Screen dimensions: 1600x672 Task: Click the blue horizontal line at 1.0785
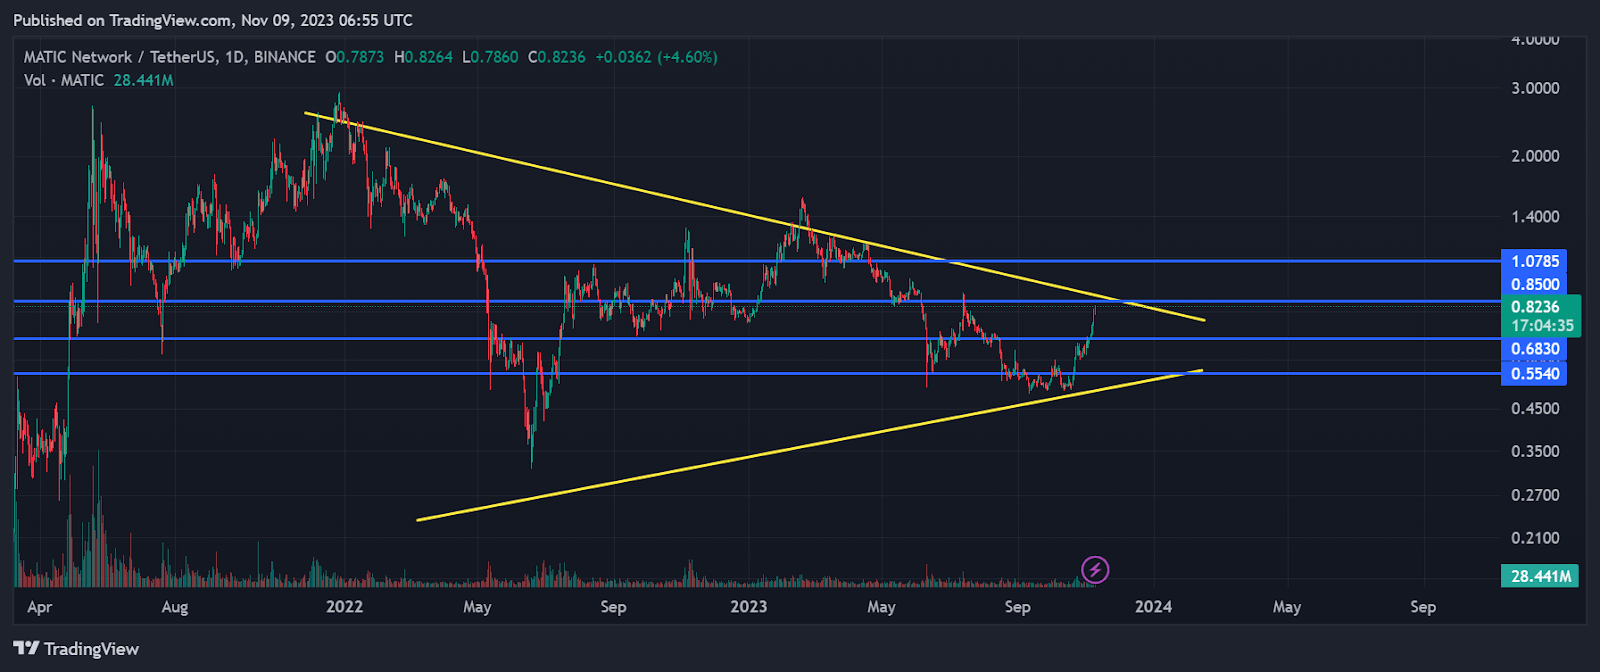(757, 261)
